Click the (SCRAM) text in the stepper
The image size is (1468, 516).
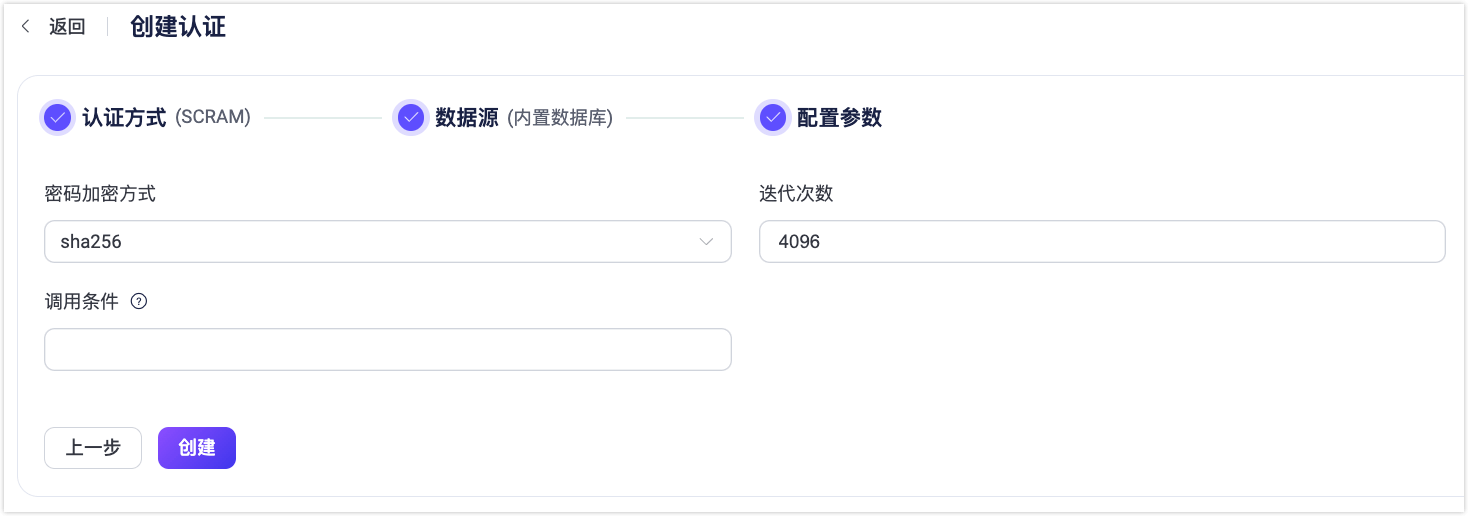(x=213, y=118)
